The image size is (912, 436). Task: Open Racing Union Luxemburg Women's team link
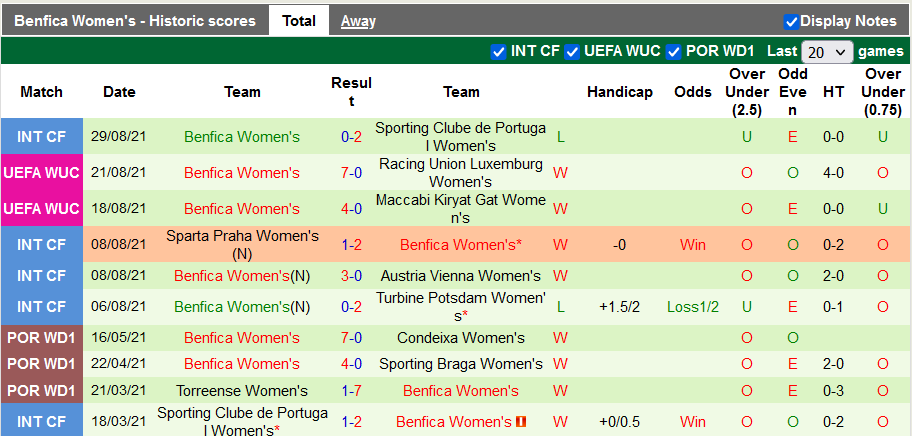pyautogui.click(x=461, y=172)
